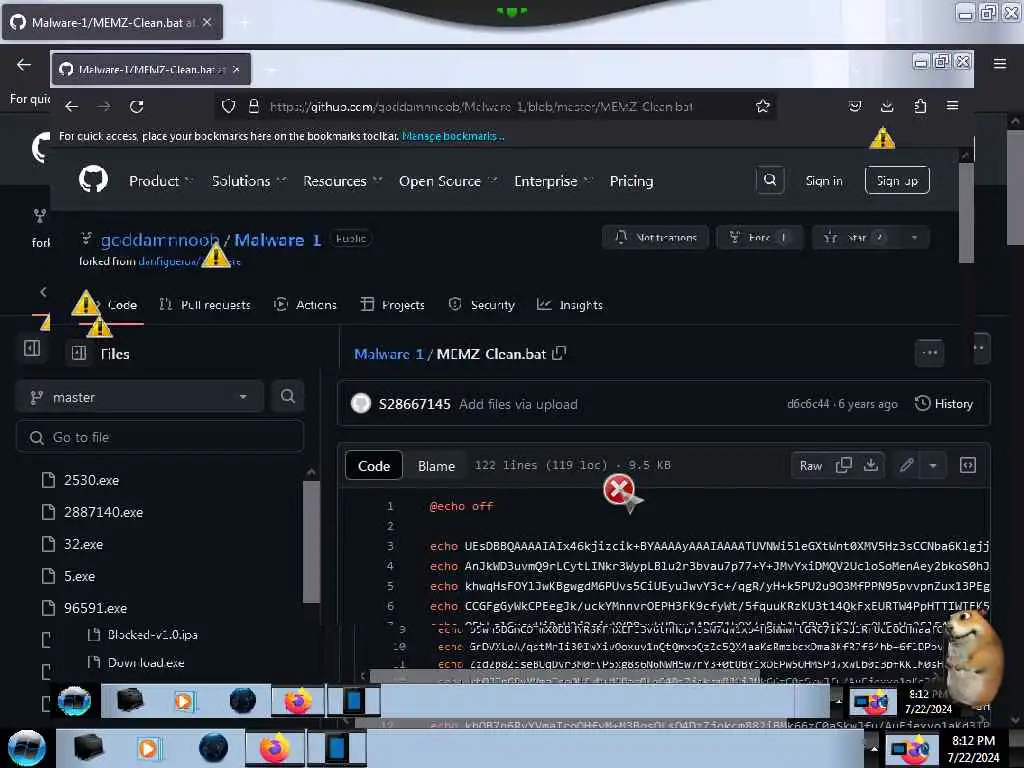Open media player icon in bottom taskbar

pyautogui.click(x=148, y=748)
